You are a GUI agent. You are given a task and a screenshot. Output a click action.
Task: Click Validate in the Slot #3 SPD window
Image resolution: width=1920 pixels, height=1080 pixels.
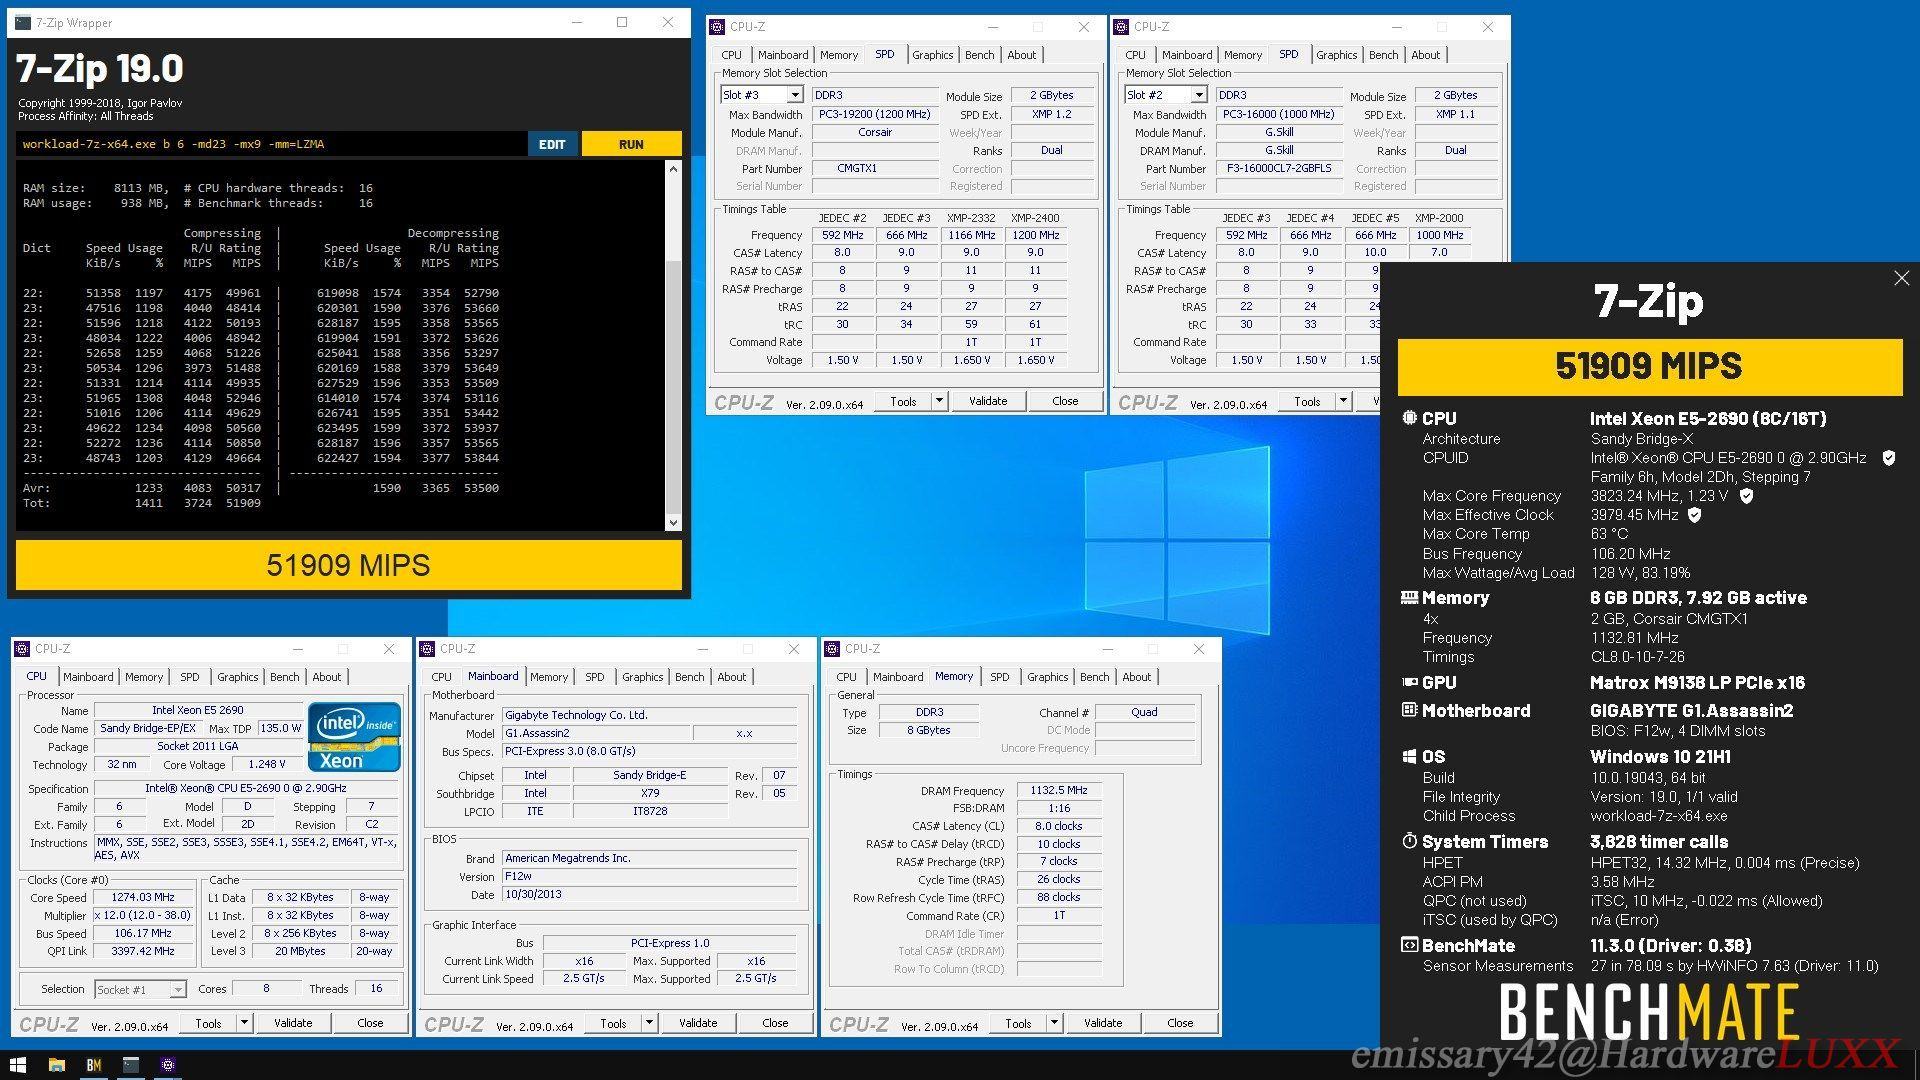pos(988,401)
